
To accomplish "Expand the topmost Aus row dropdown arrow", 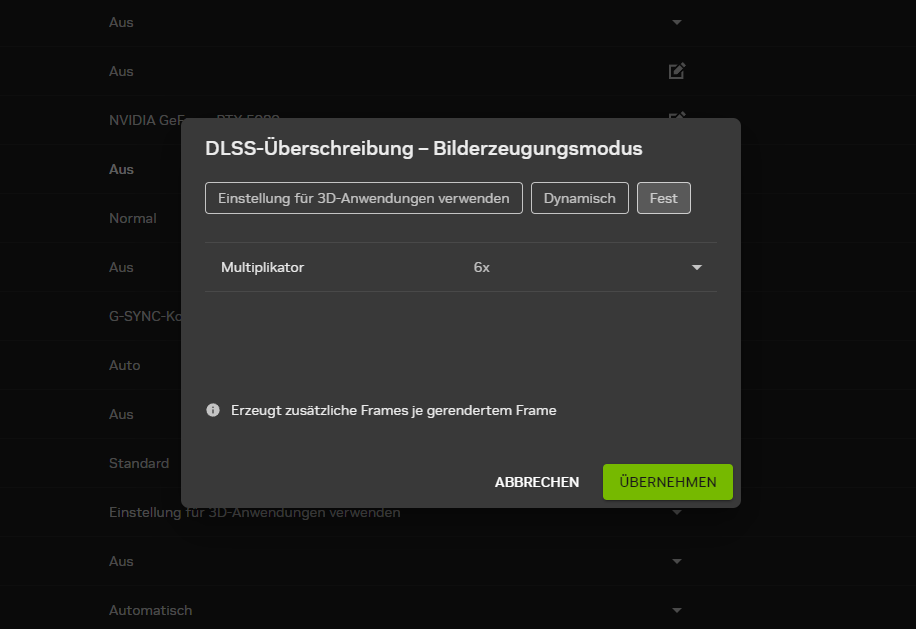I will (x=676, y=22).
